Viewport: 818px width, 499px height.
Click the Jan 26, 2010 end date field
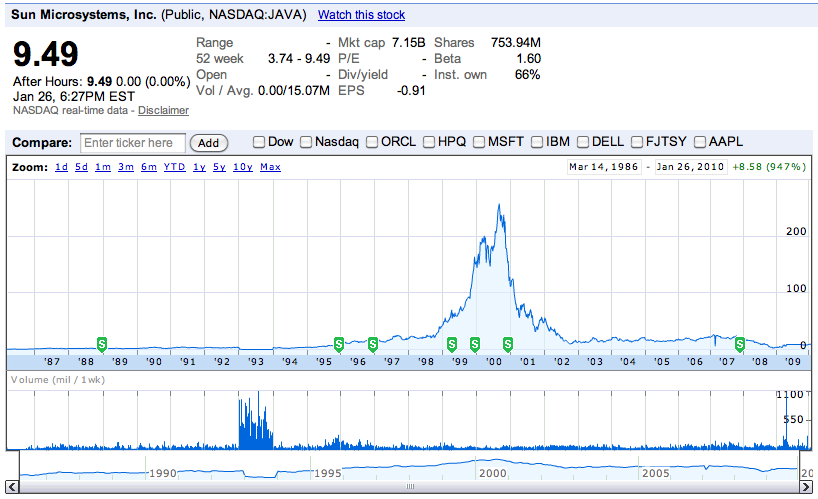690,167
